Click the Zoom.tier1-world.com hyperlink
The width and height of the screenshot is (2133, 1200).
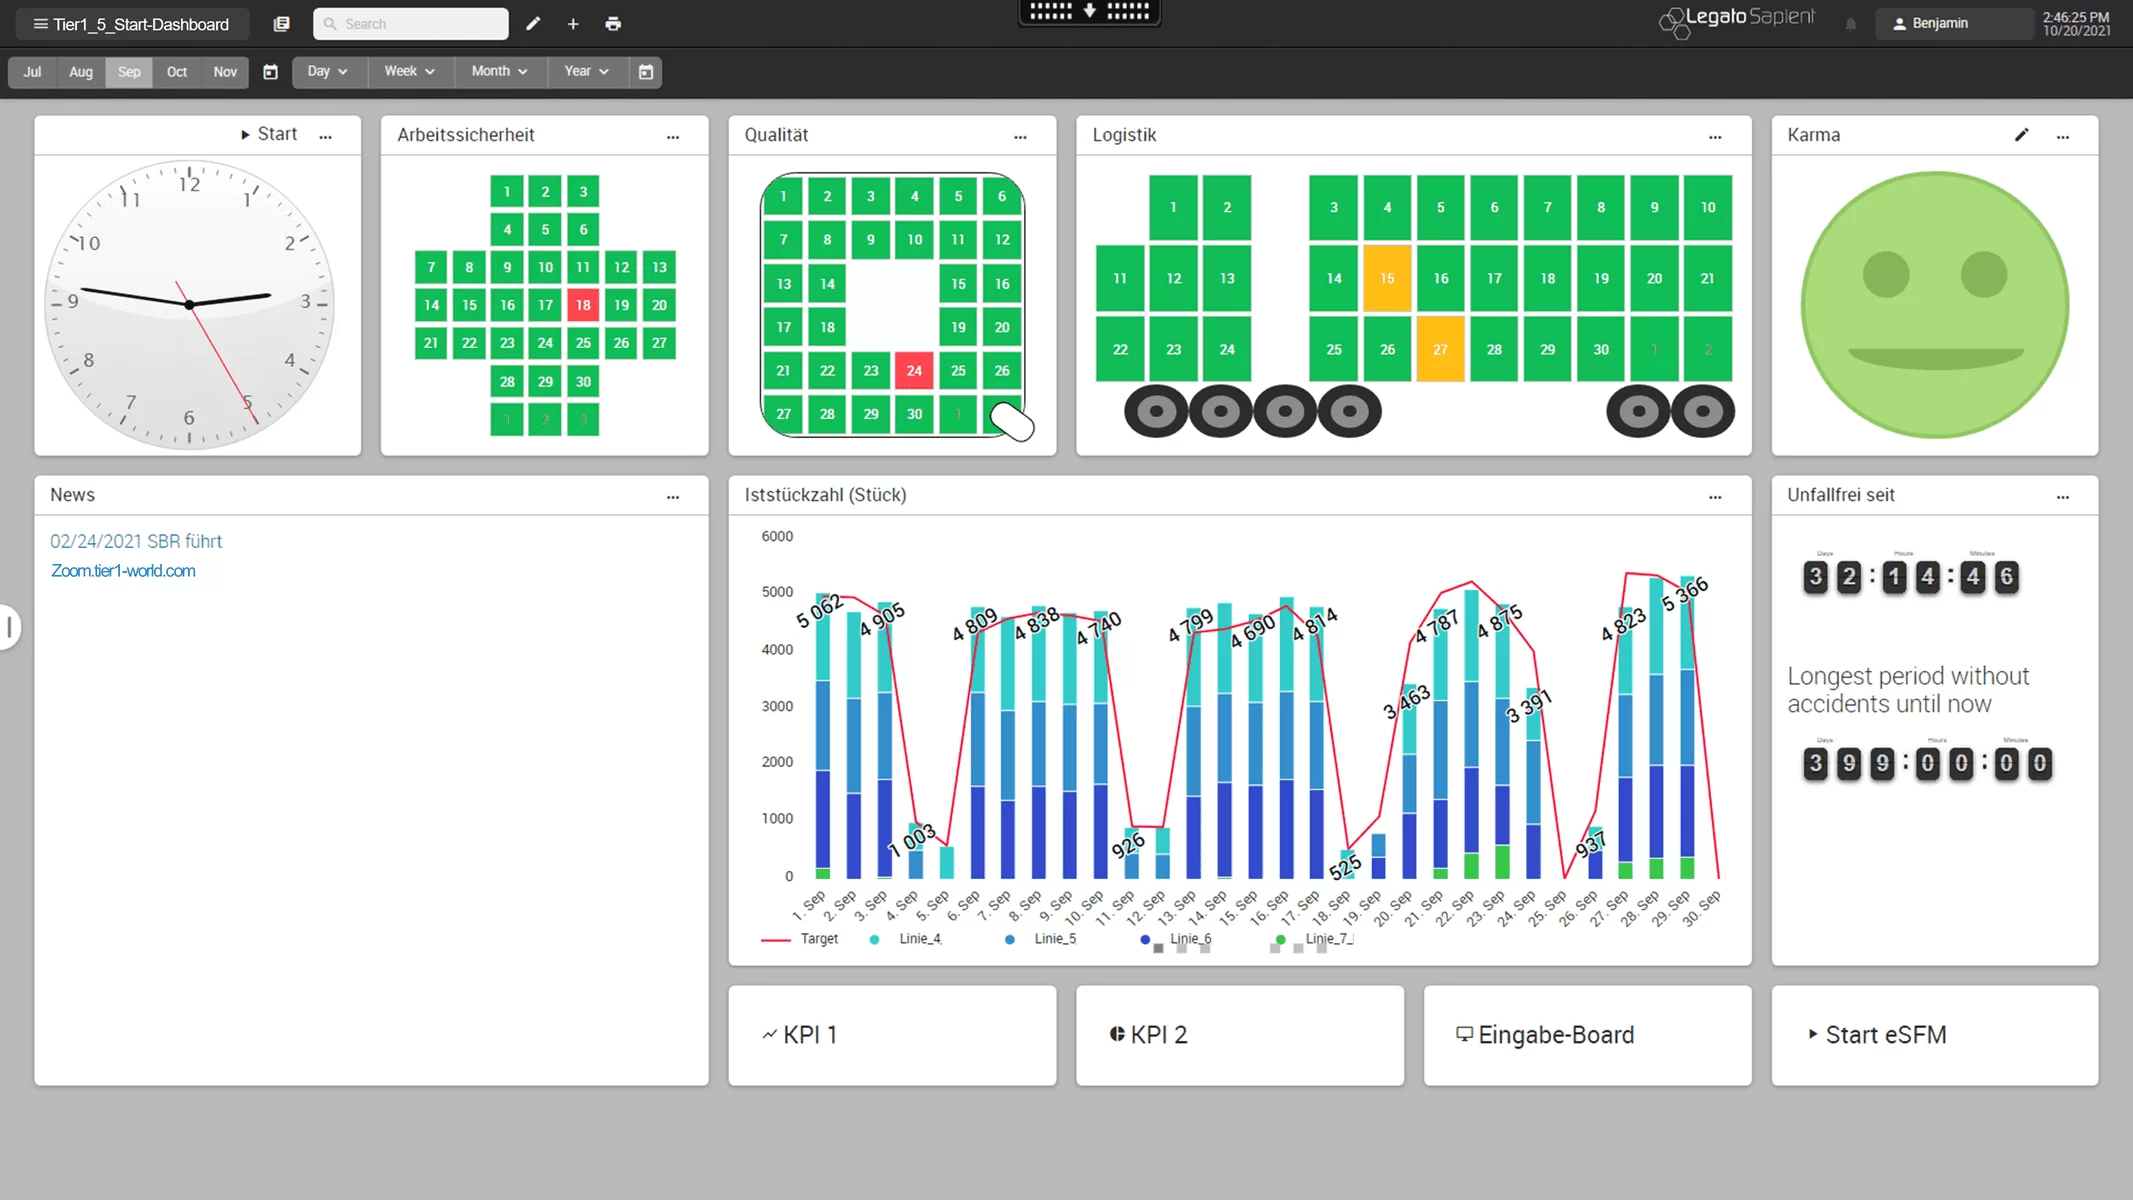(123, 570)
